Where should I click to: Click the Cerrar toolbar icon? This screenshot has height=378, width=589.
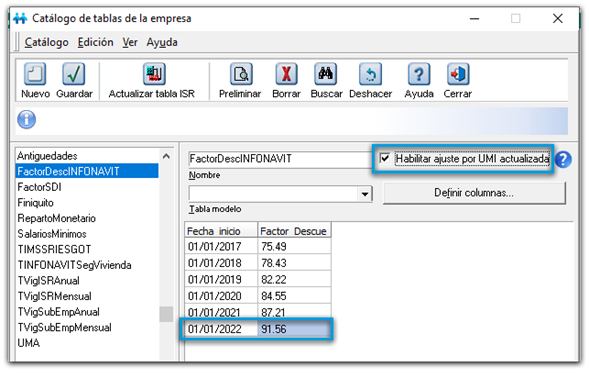pyautogui.click(x=458, y=74)
